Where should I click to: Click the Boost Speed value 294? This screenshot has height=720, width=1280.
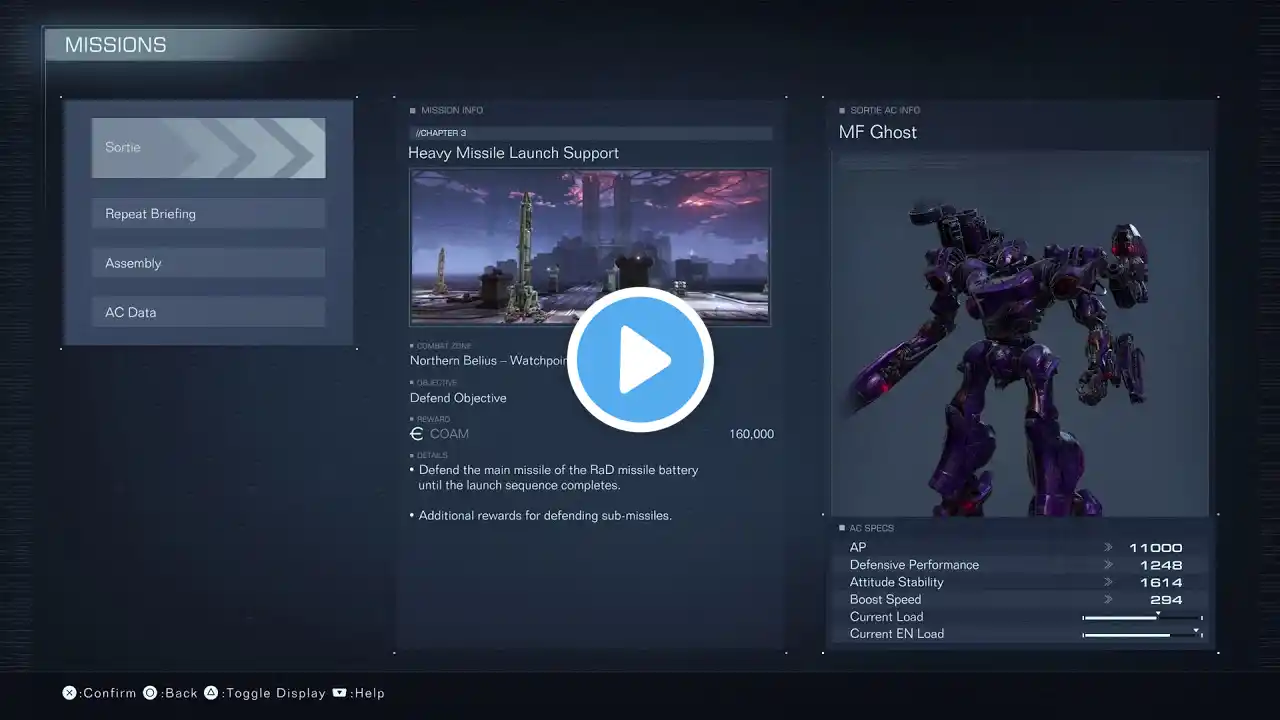pyautogui.click(x=1166, y=600)
